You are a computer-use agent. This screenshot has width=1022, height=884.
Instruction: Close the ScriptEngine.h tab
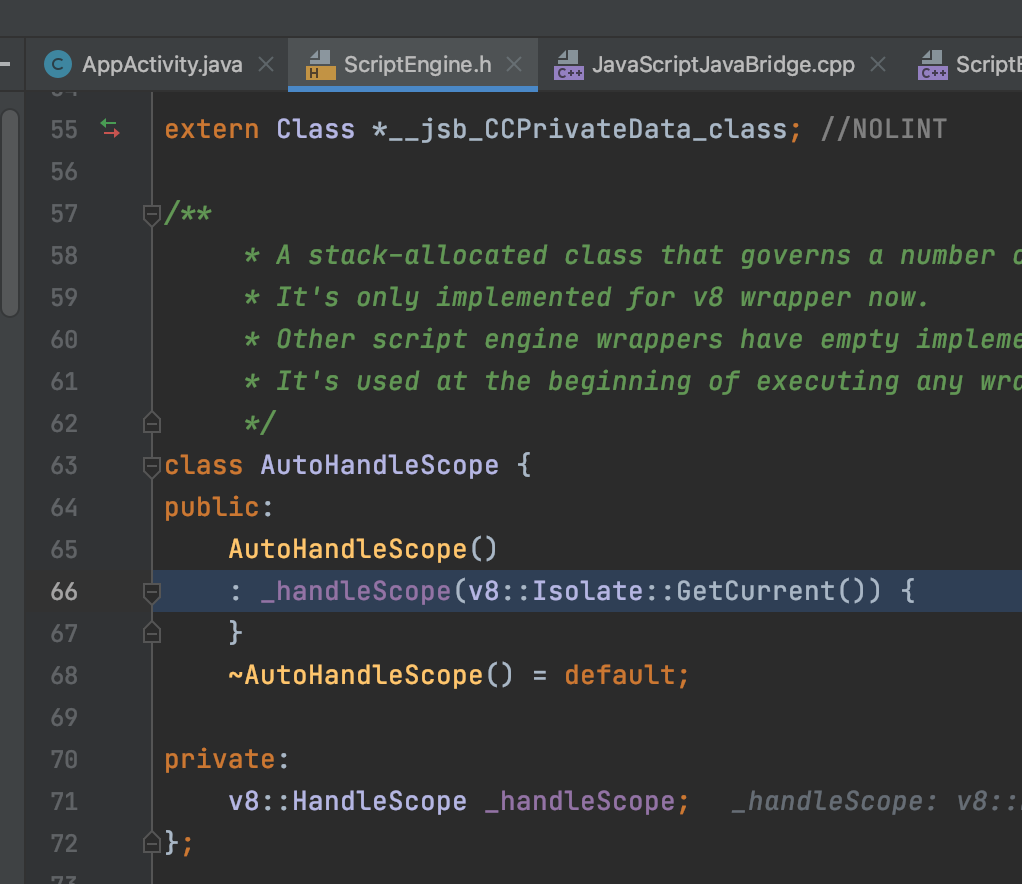(513, 64)
